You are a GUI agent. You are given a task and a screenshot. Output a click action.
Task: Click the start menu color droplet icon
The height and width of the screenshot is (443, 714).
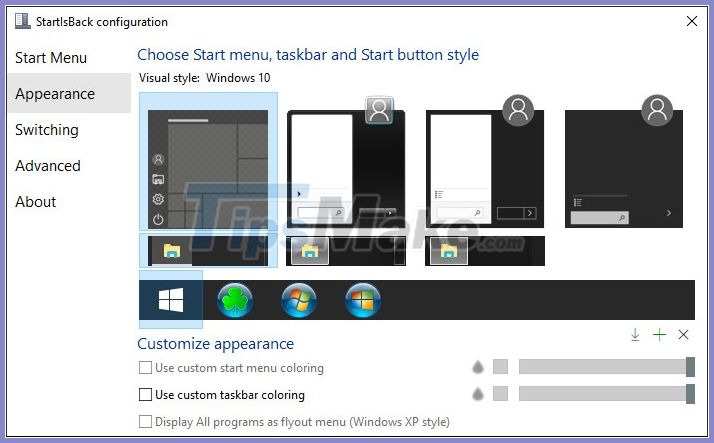478,367
